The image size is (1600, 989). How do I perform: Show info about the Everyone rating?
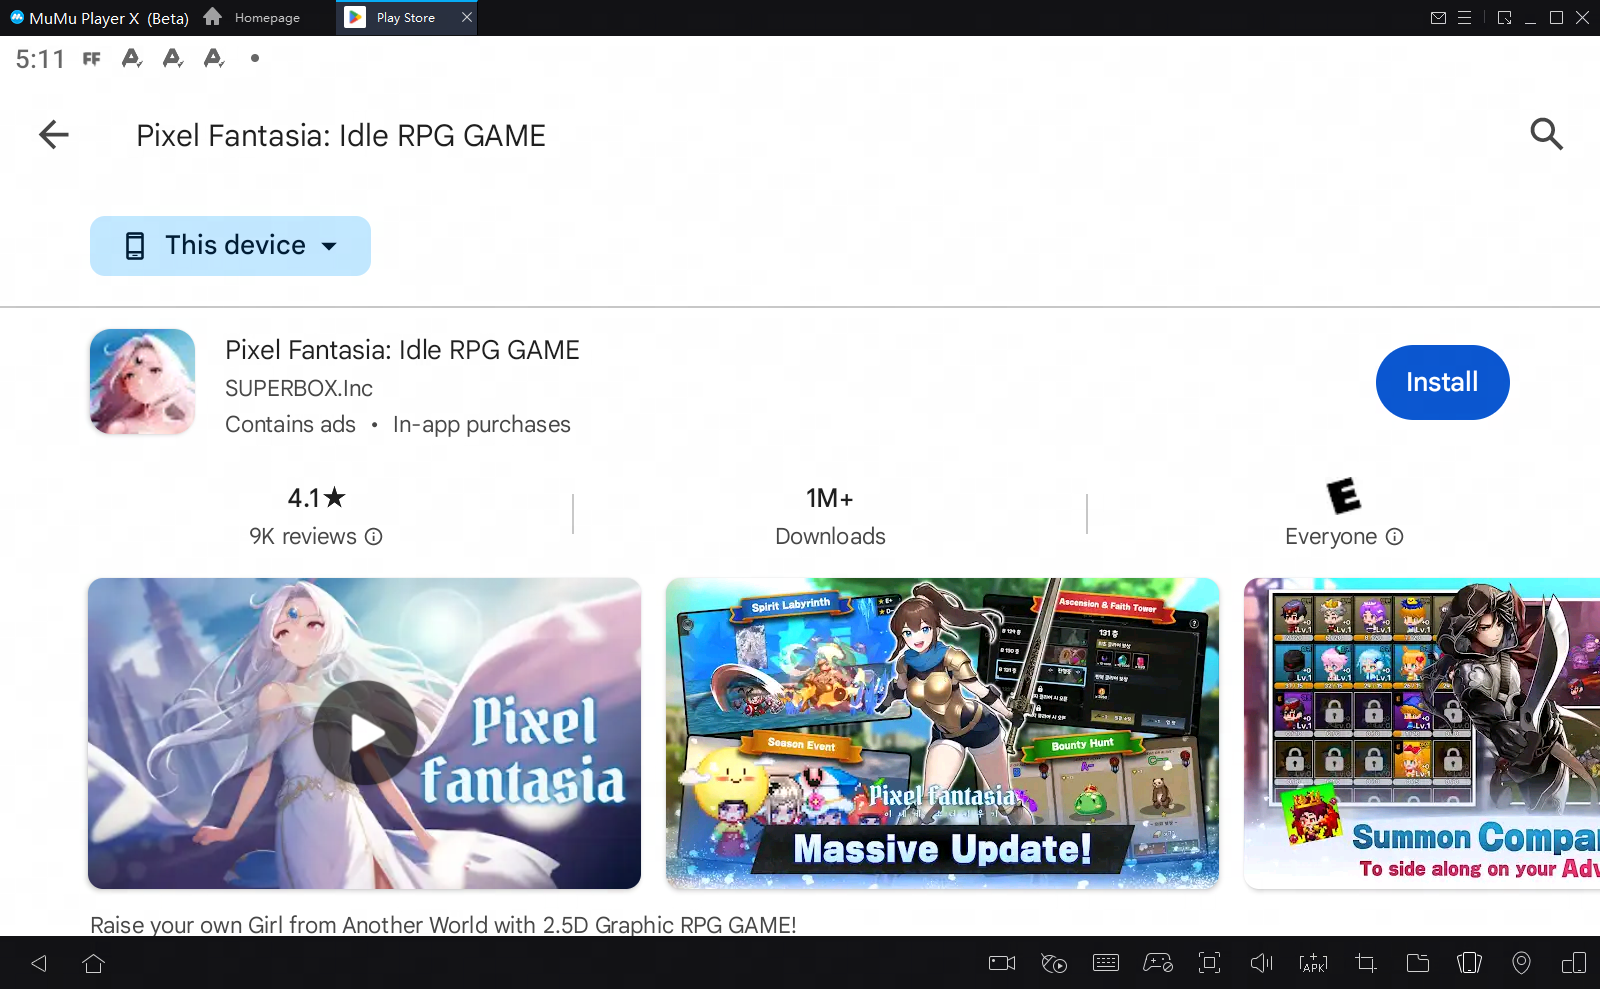[x=1395, y=537]
